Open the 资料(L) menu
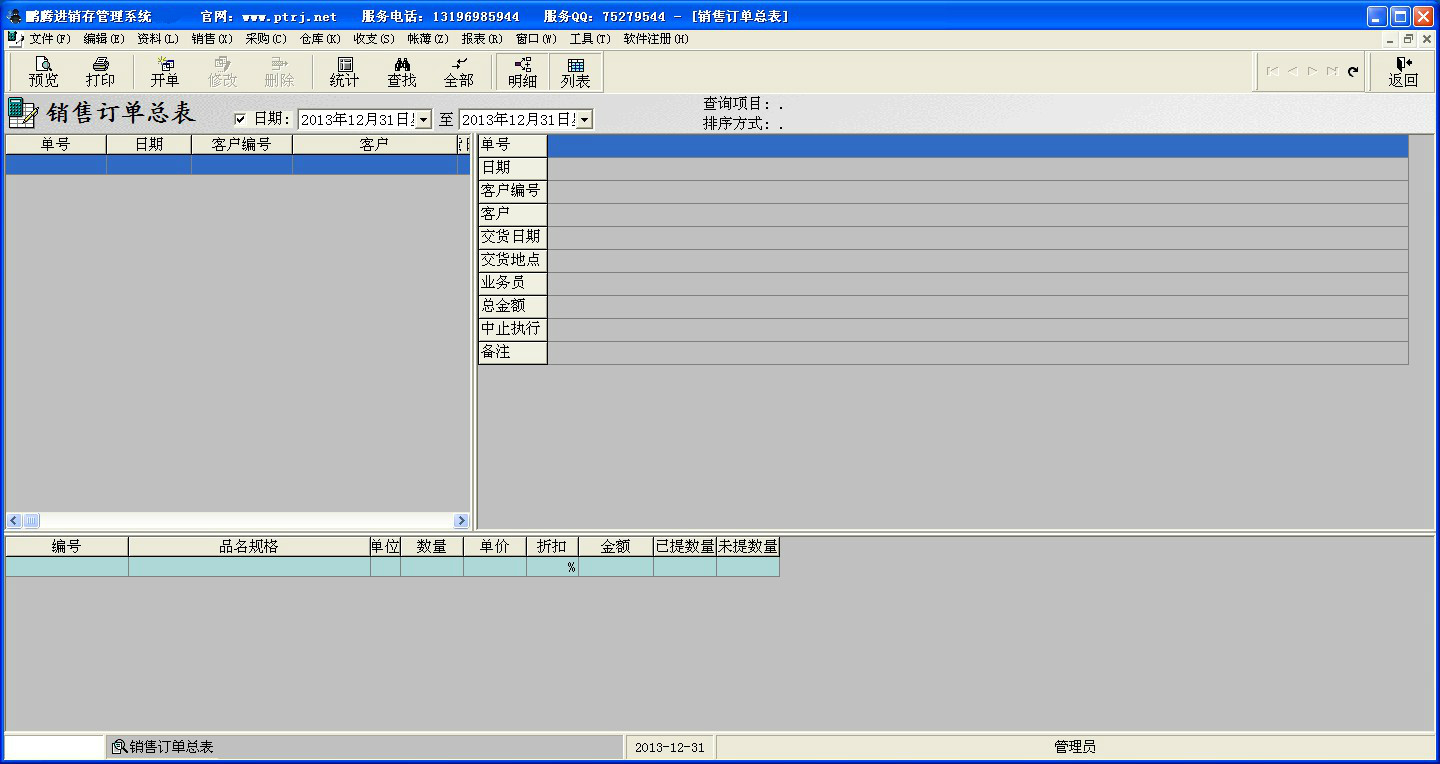This screenshot has width=1440, height=764. point(158,39)
